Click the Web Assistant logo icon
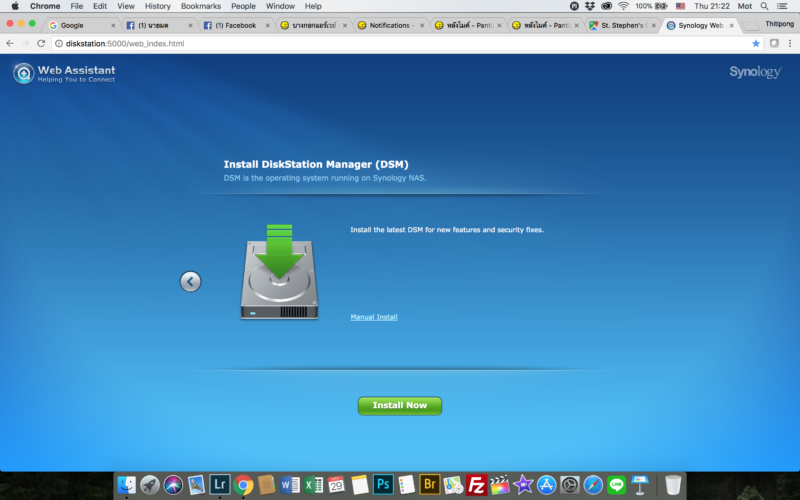The height and width of the screenshot is (500, 800). point(23,73)
